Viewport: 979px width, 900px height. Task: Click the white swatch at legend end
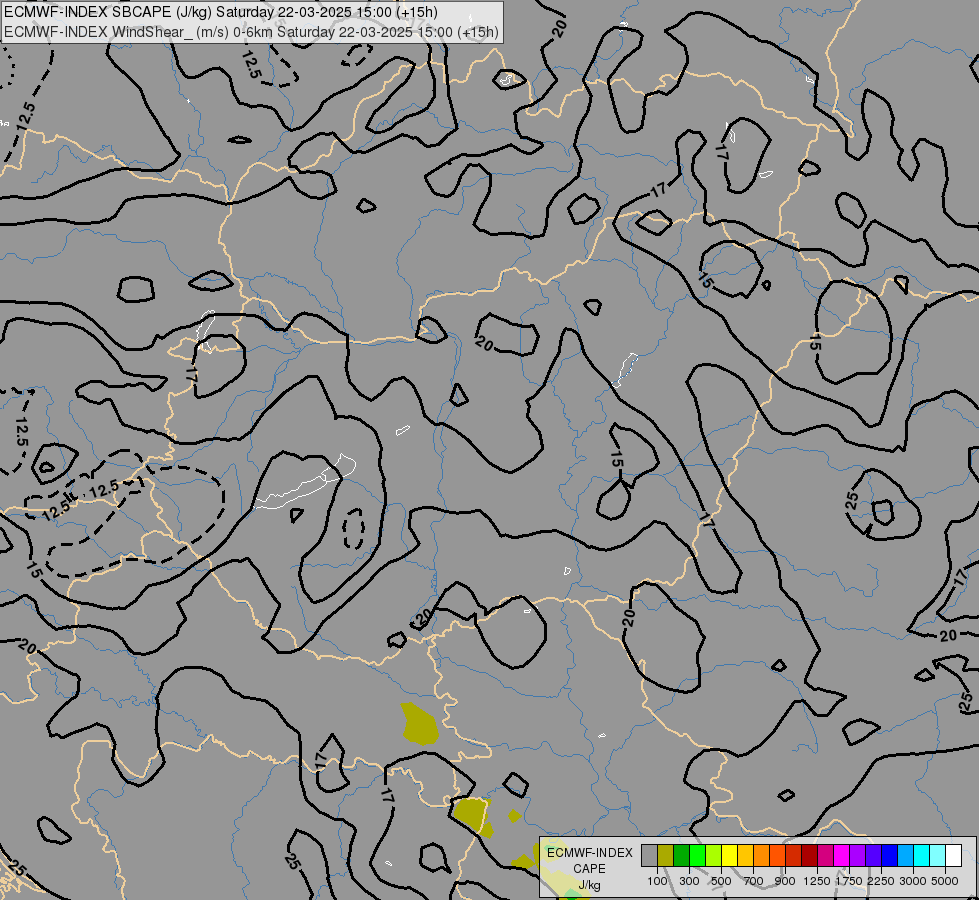click(954, 856)
